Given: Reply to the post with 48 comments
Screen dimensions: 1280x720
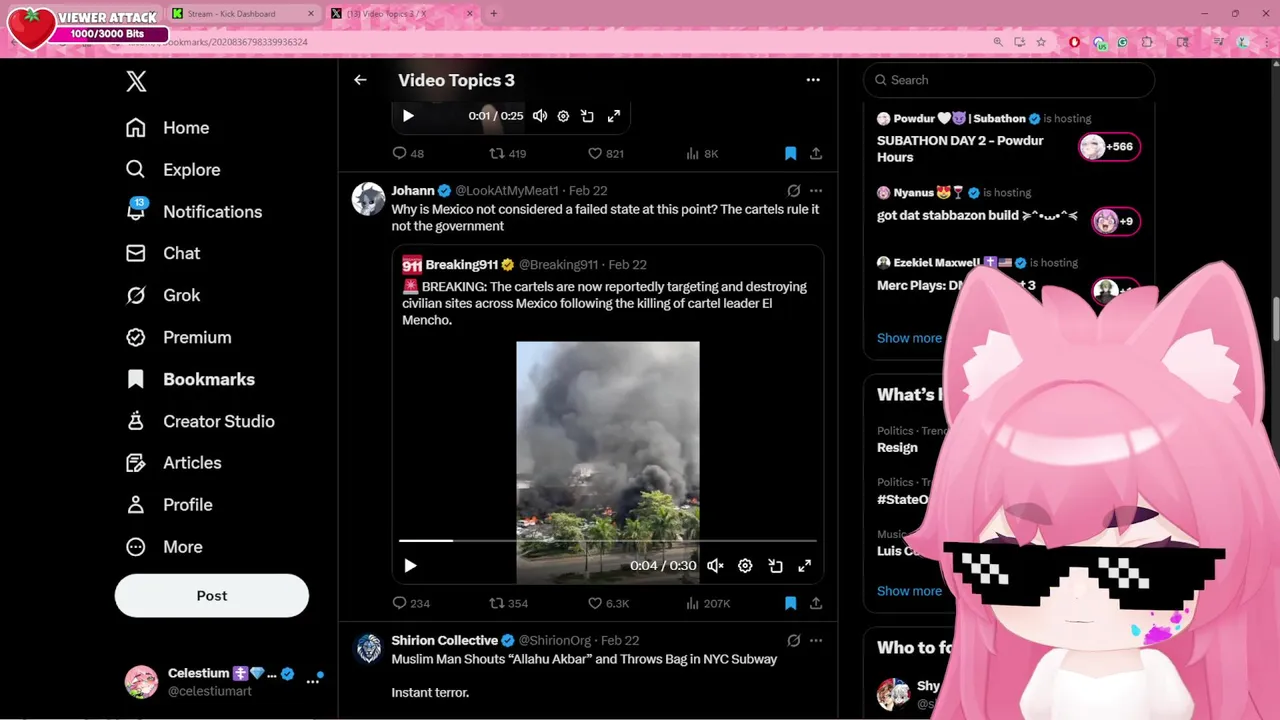Looking at the screenshot, I should (x=408, y=154).
